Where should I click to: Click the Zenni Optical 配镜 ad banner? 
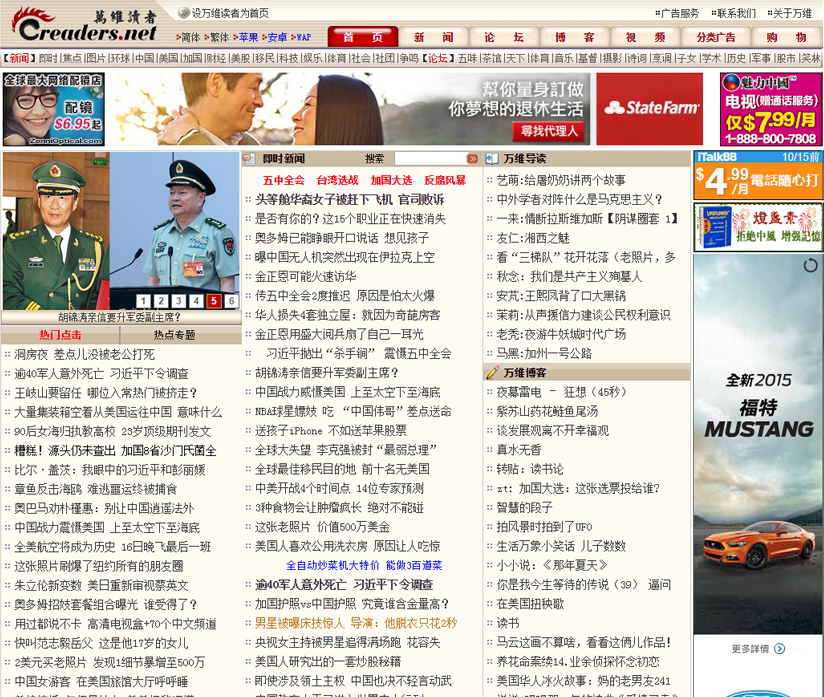point(54,109)
